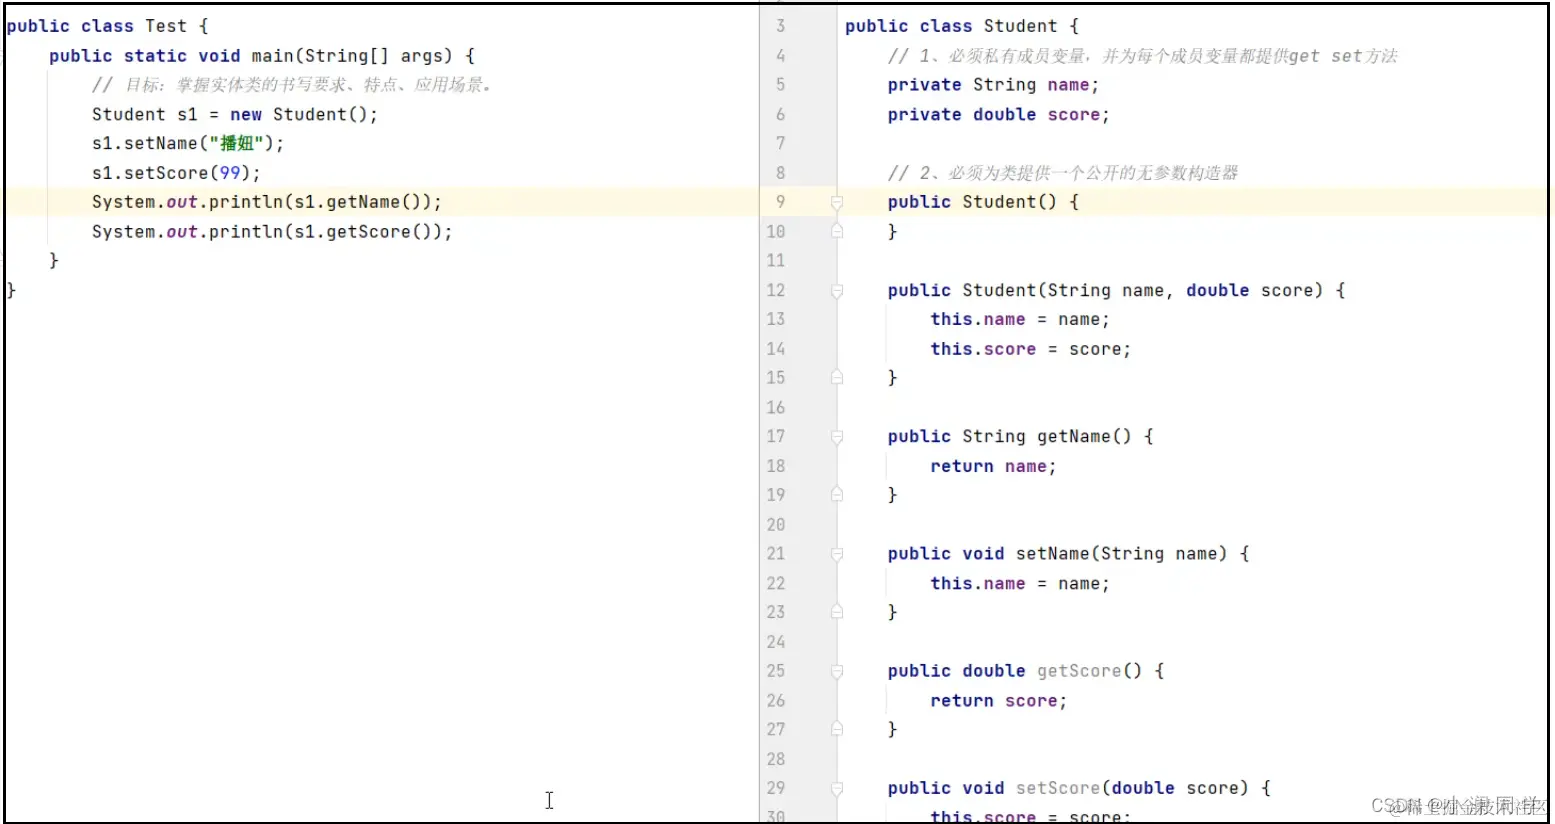Click 'public class Student {' declaration
Screen dimensions: 1555x824
962,26
